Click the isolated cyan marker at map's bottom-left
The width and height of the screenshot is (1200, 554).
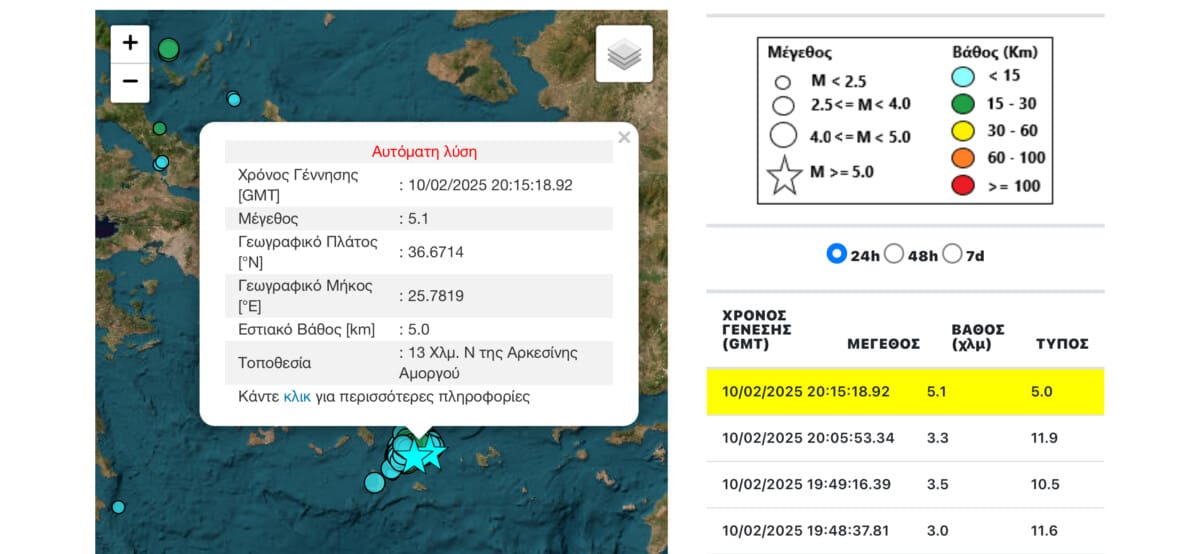coord(118,507)
